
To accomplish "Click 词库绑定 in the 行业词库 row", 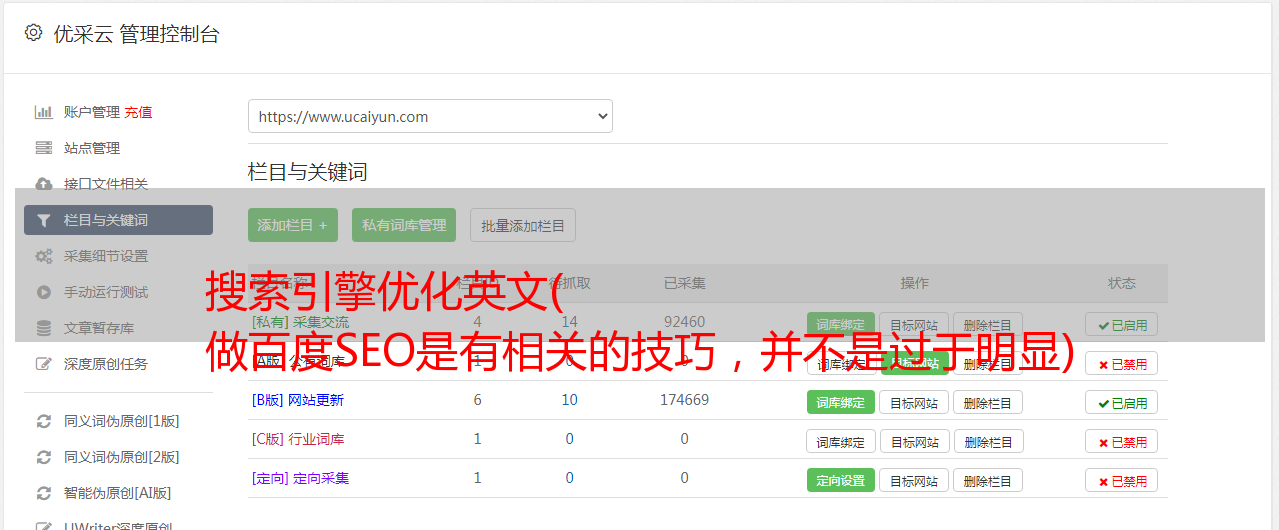I will (841, 441).
